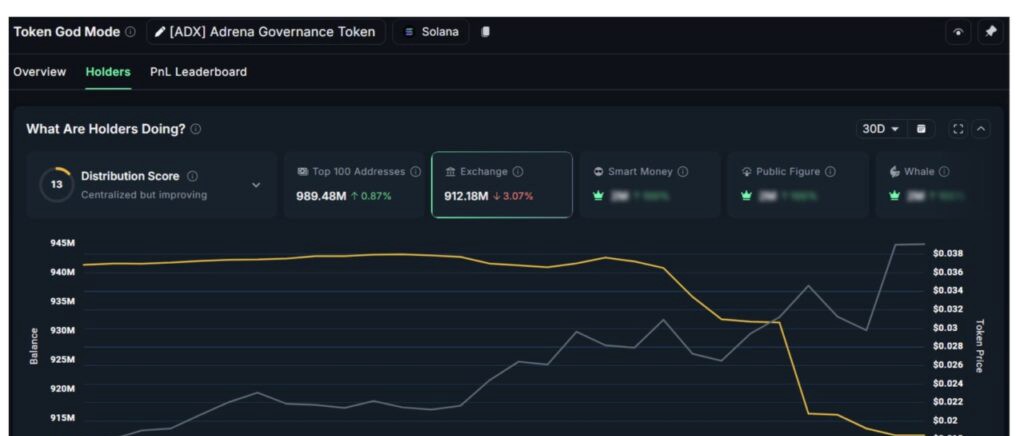Viewport: 1024px width, 436px height.
Task: Click the 945M balance axis label
Action: tap(63, 243)
